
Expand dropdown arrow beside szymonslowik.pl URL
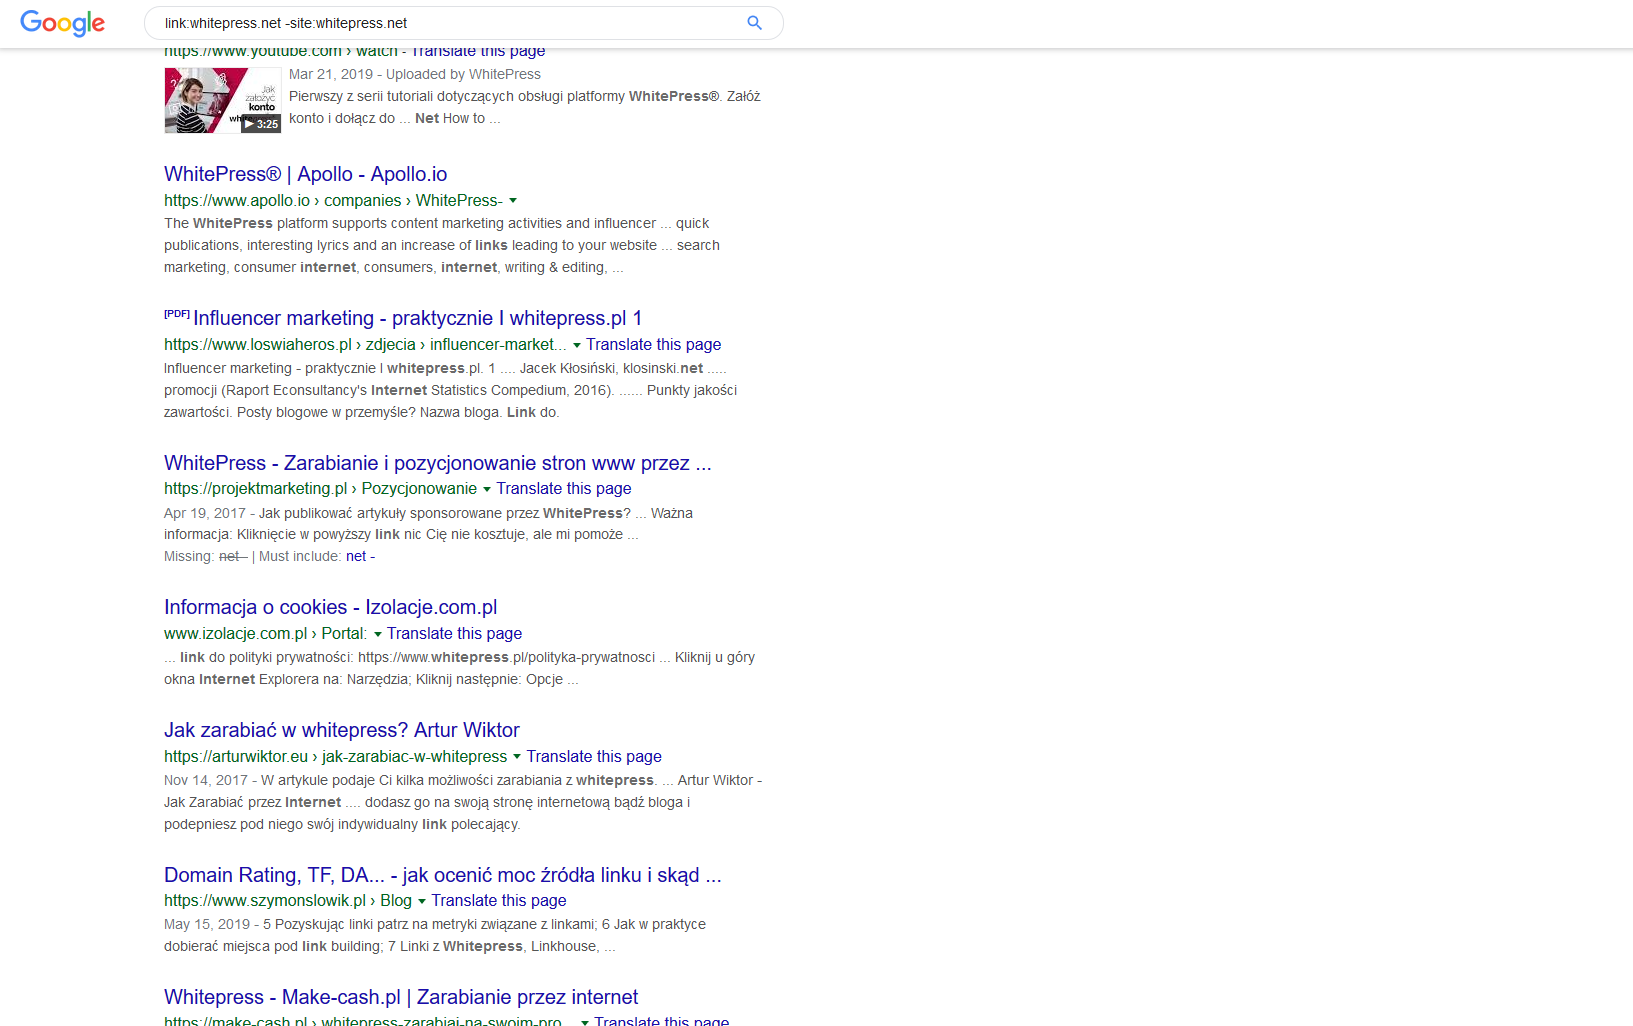(x=422, y=901)
